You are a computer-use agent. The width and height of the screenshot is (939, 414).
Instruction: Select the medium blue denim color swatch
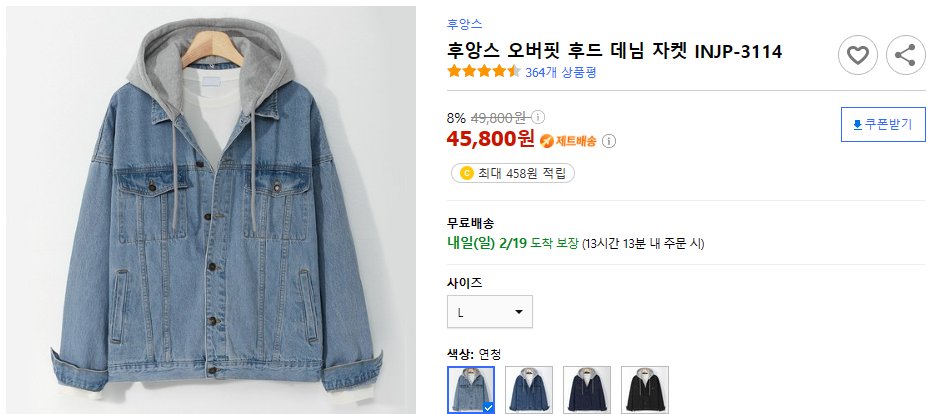point(529,389)
